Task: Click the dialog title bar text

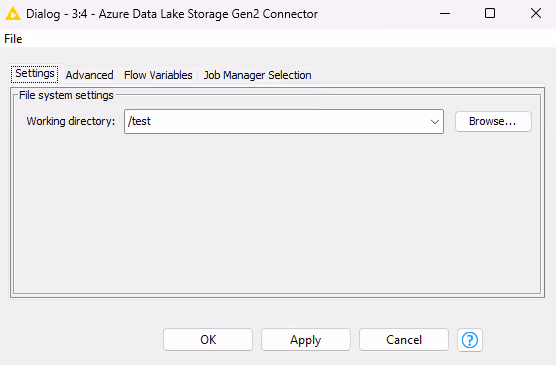Action: click(x=172, y=14)
